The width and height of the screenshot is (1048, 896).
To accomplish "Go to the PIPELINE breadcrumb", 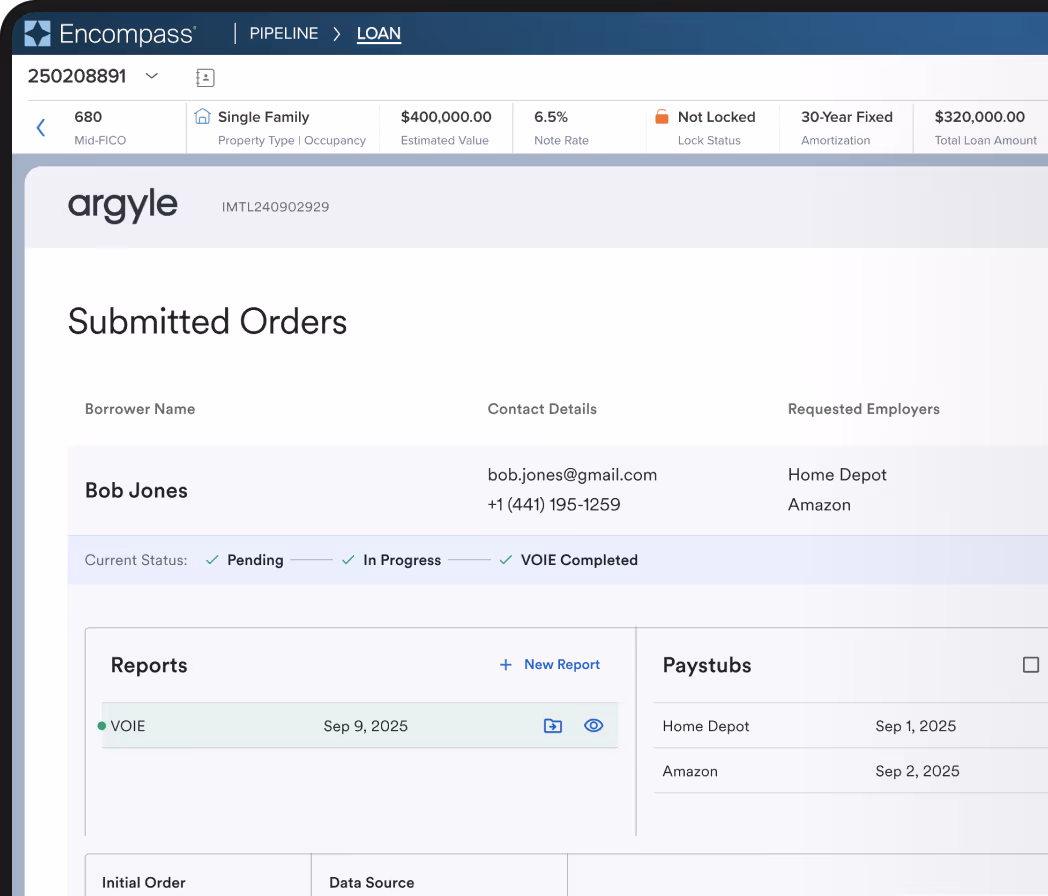I will click(283, 34).
